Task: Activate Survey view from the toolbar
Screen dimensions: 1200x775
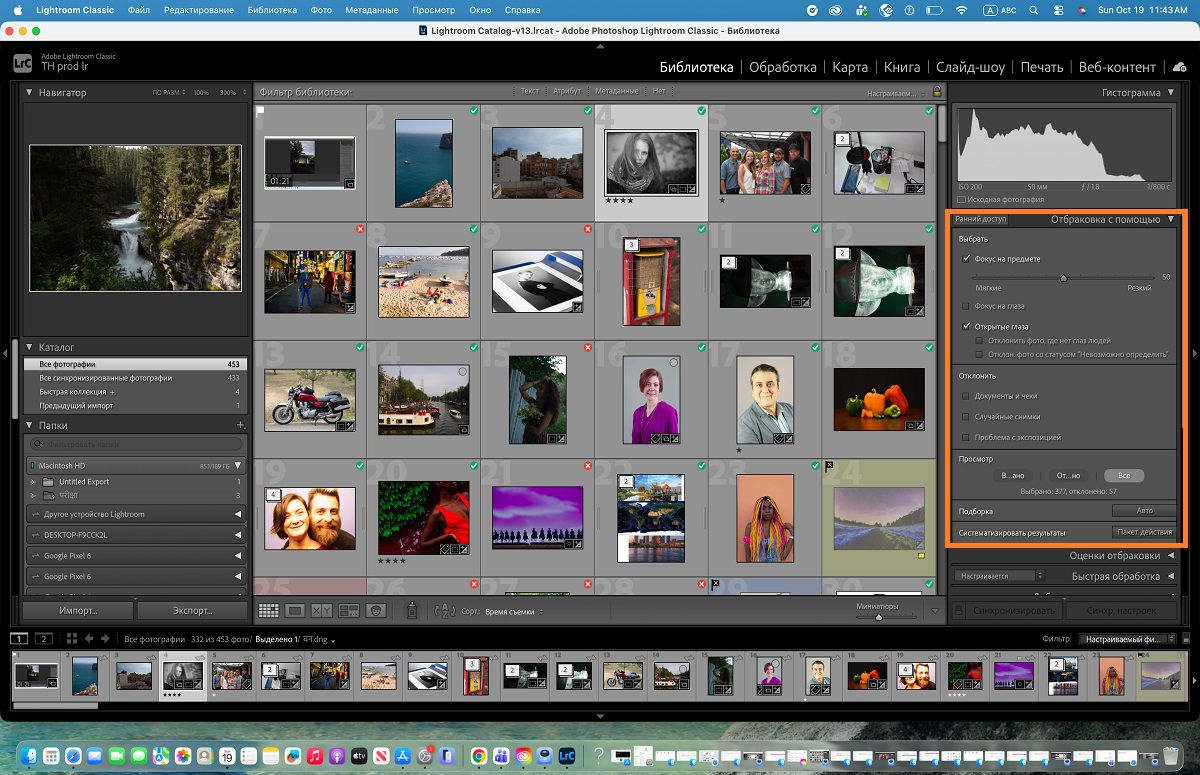Action: pyautogui.click(x=349, y=611)
